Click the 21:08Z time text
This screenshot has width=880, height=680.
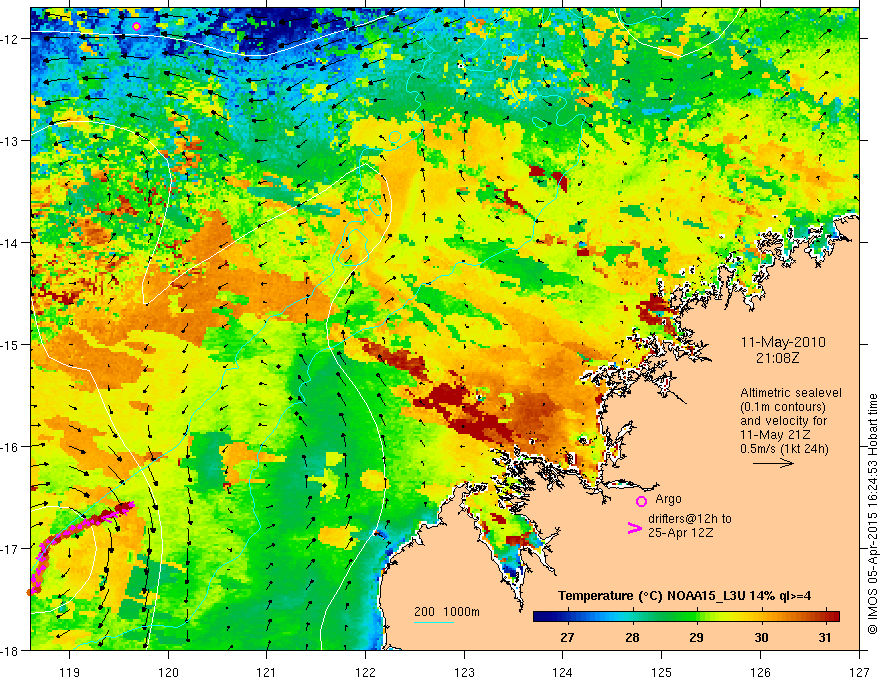pos(777,357)
